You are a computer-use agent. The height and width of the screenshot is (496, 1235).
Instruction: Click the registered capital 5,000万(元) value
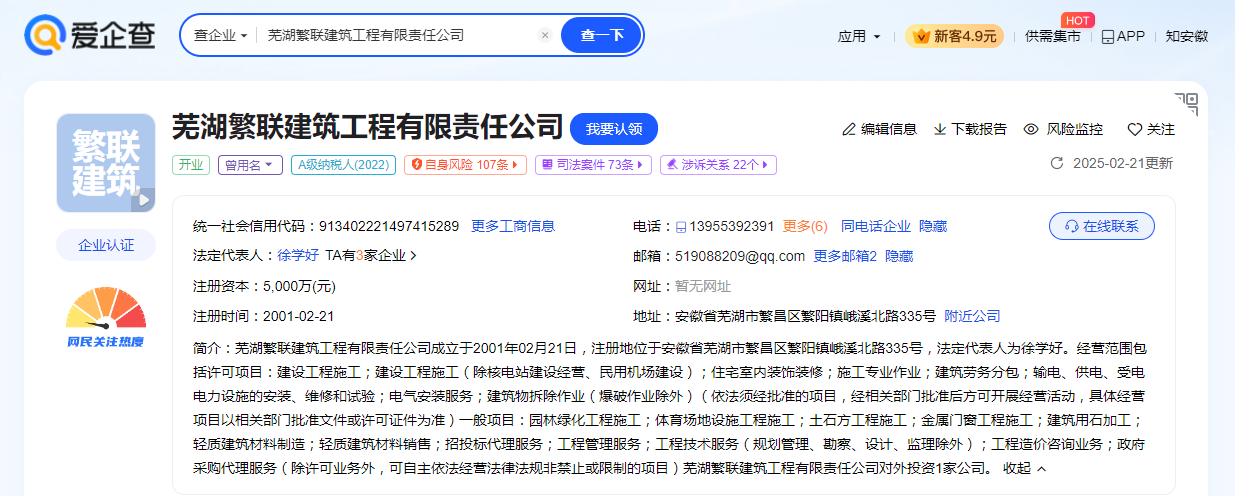click(x=299, y=286)
